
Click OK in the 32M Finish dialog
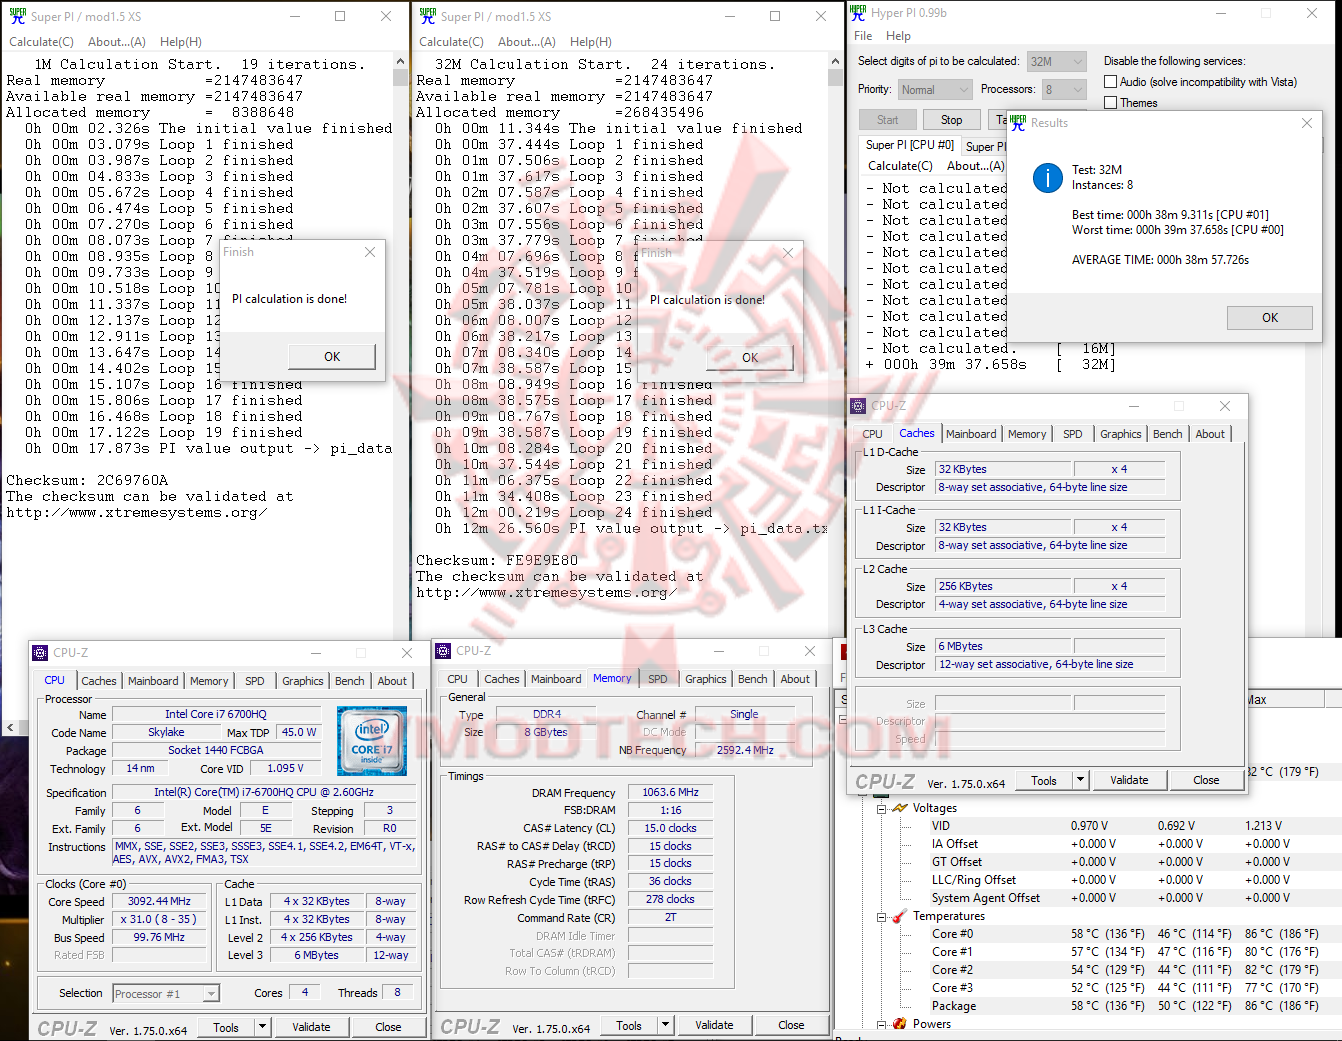pyautogui.click(x=750, y=358)
